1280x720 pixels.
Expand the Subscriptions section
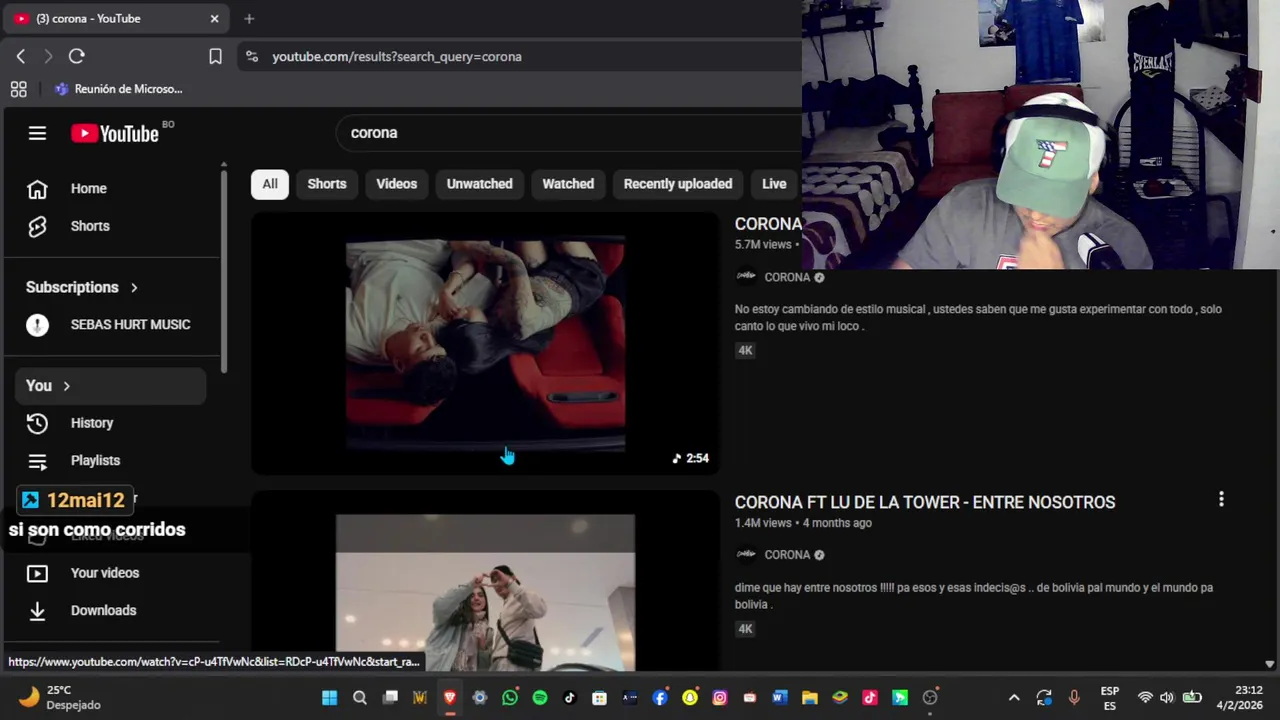(x=82, y=287)
